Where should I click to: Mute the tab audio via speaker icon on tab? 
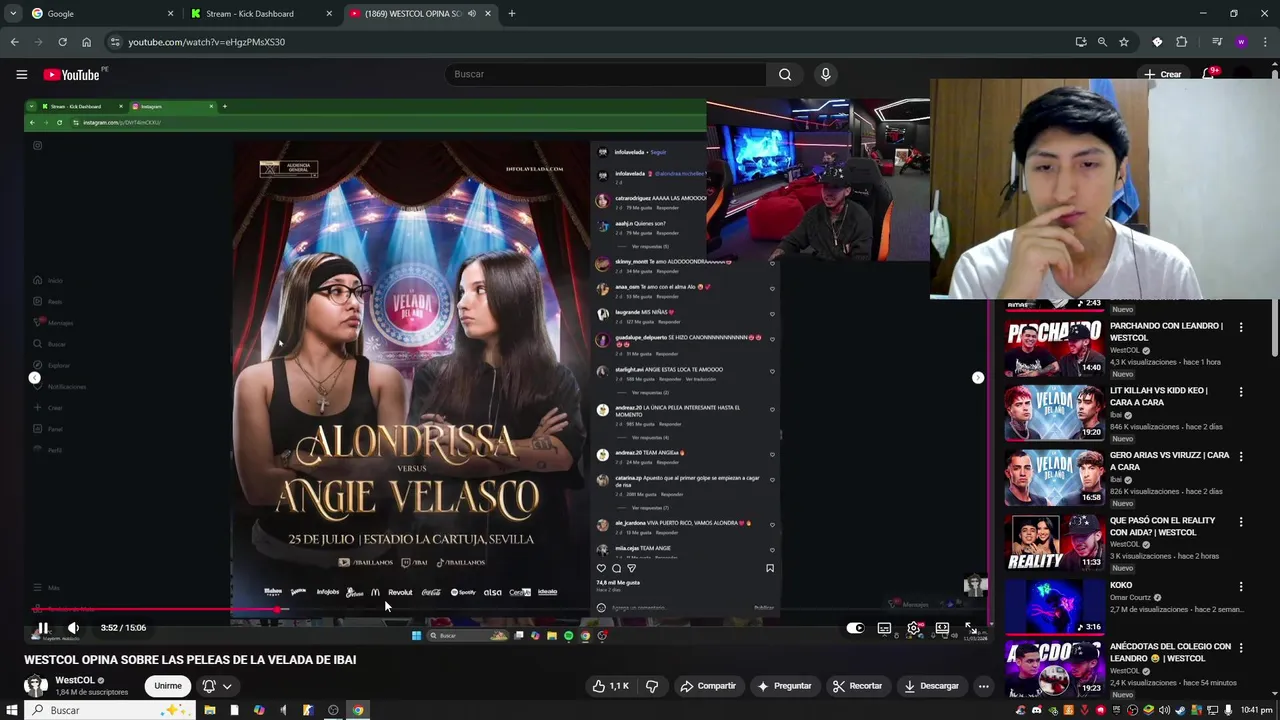pyautogui.click(x=472, y=14)
